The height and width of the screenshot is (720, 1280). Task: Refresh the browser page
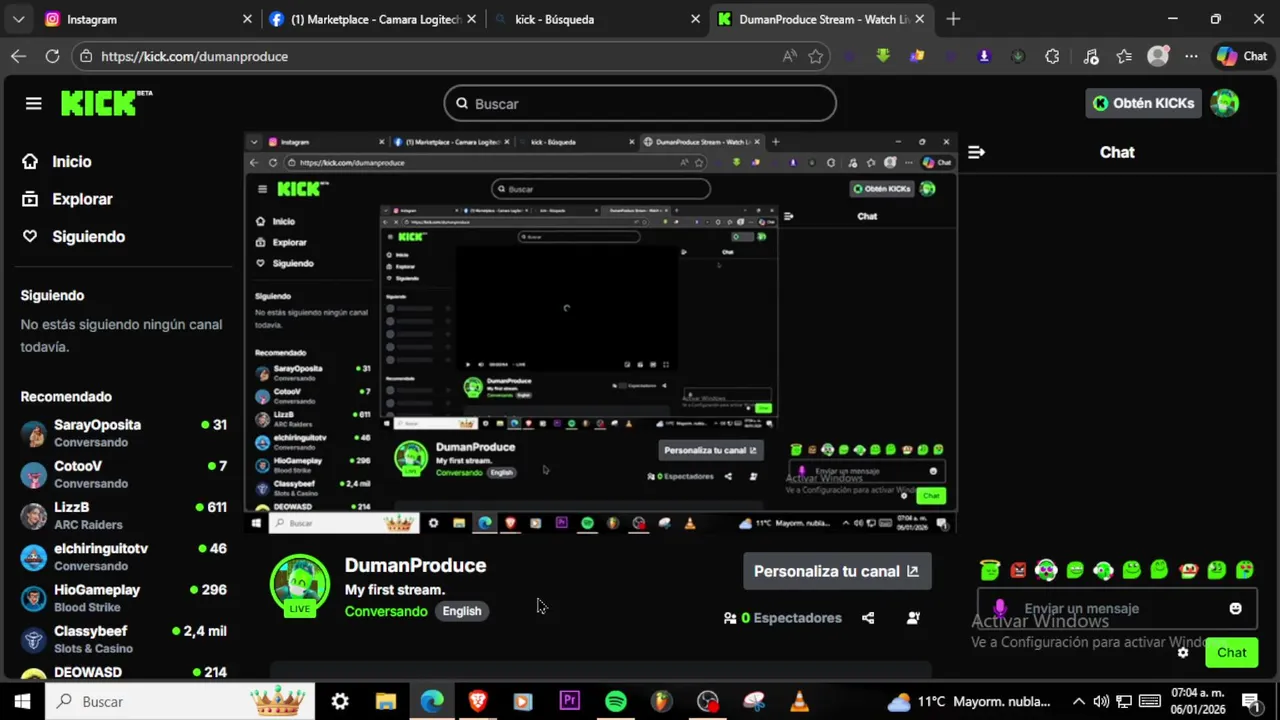click(52, 56)
